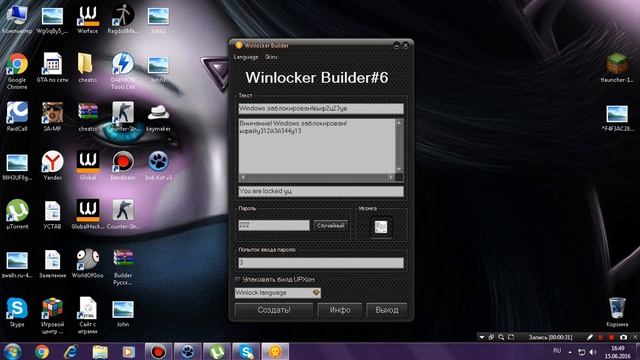Choose the lock icon via Иконка button
The width and height of the screenshot is (640, 360).
[x=381, y=227]
